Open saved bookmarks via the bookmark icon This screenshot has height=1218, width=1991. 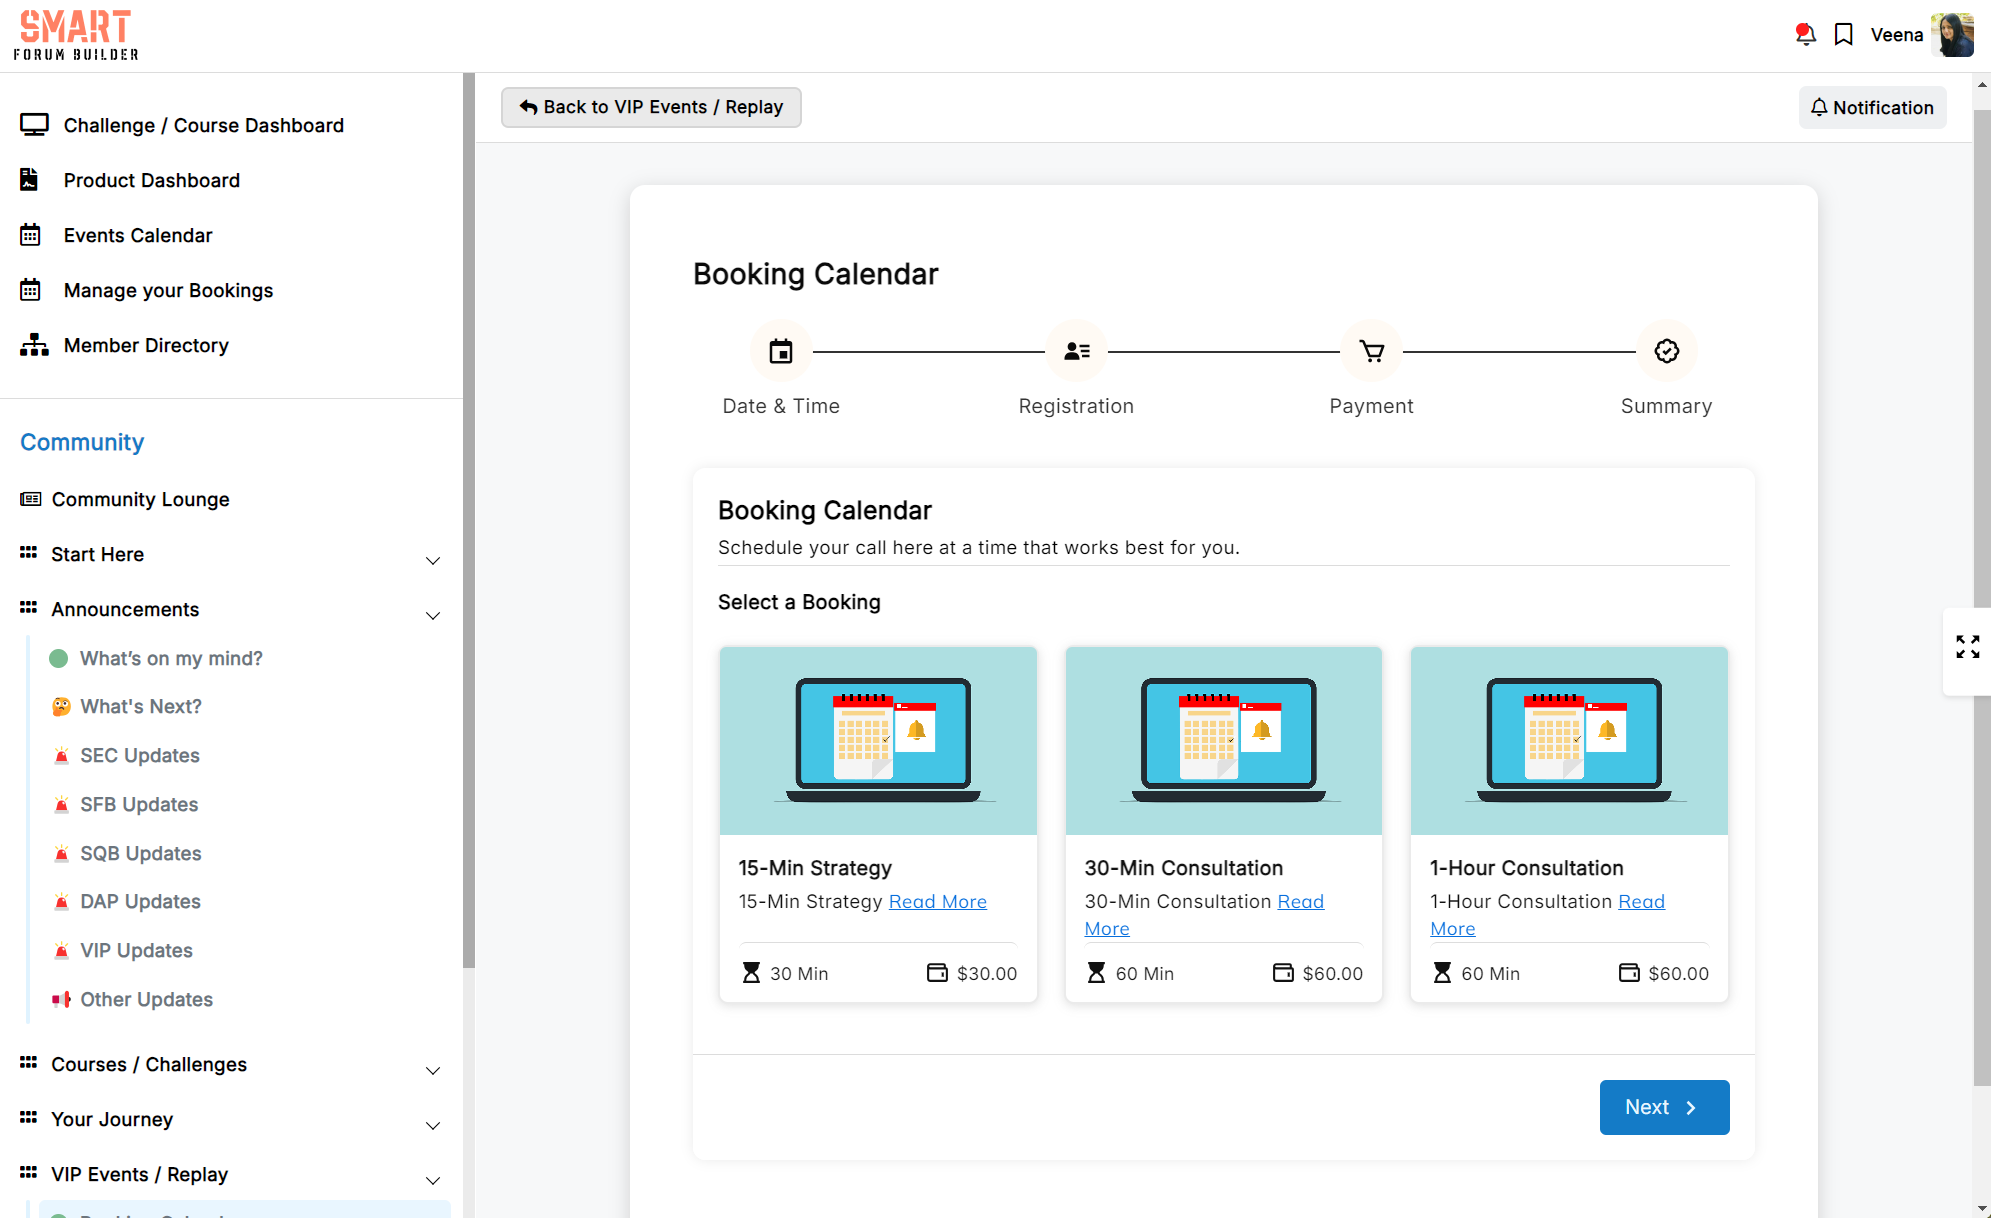(1845, 34)
